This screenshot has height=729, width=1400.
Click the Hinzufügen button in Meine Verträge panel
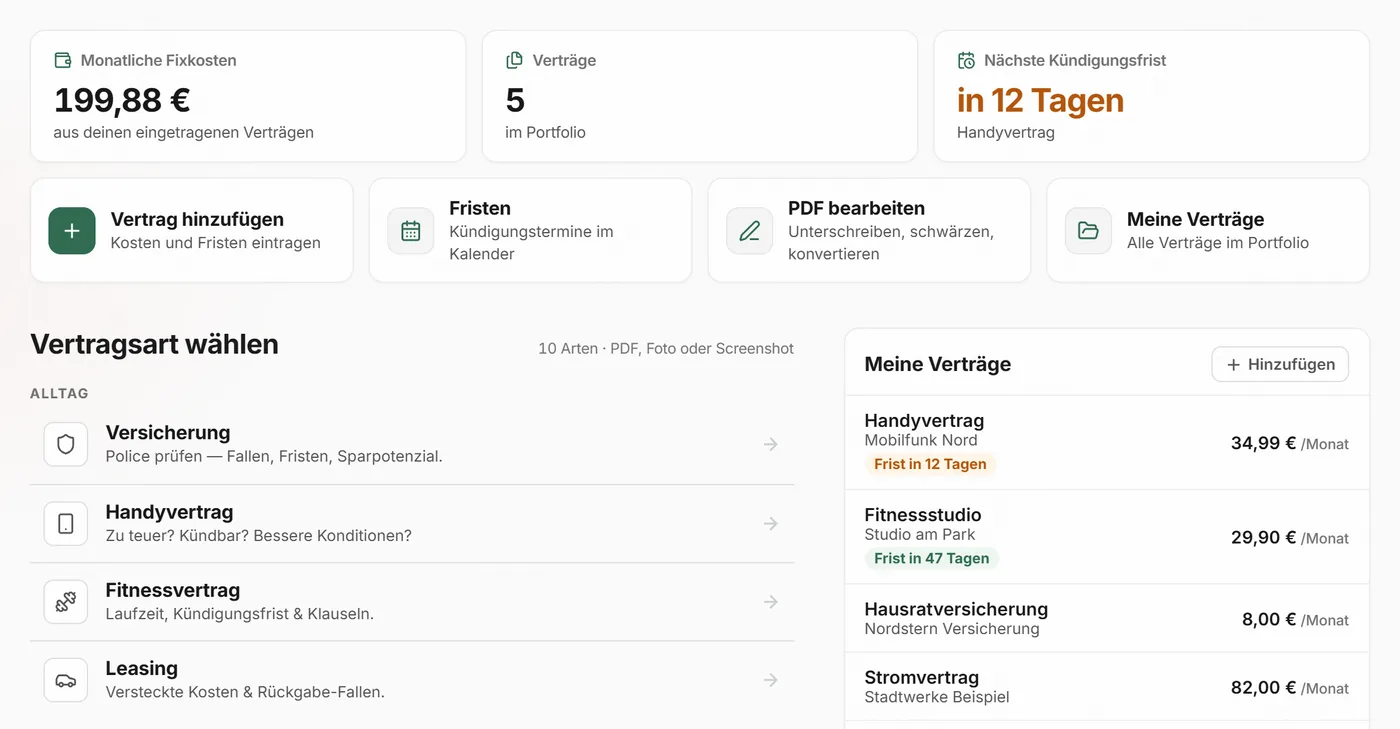1280,364
